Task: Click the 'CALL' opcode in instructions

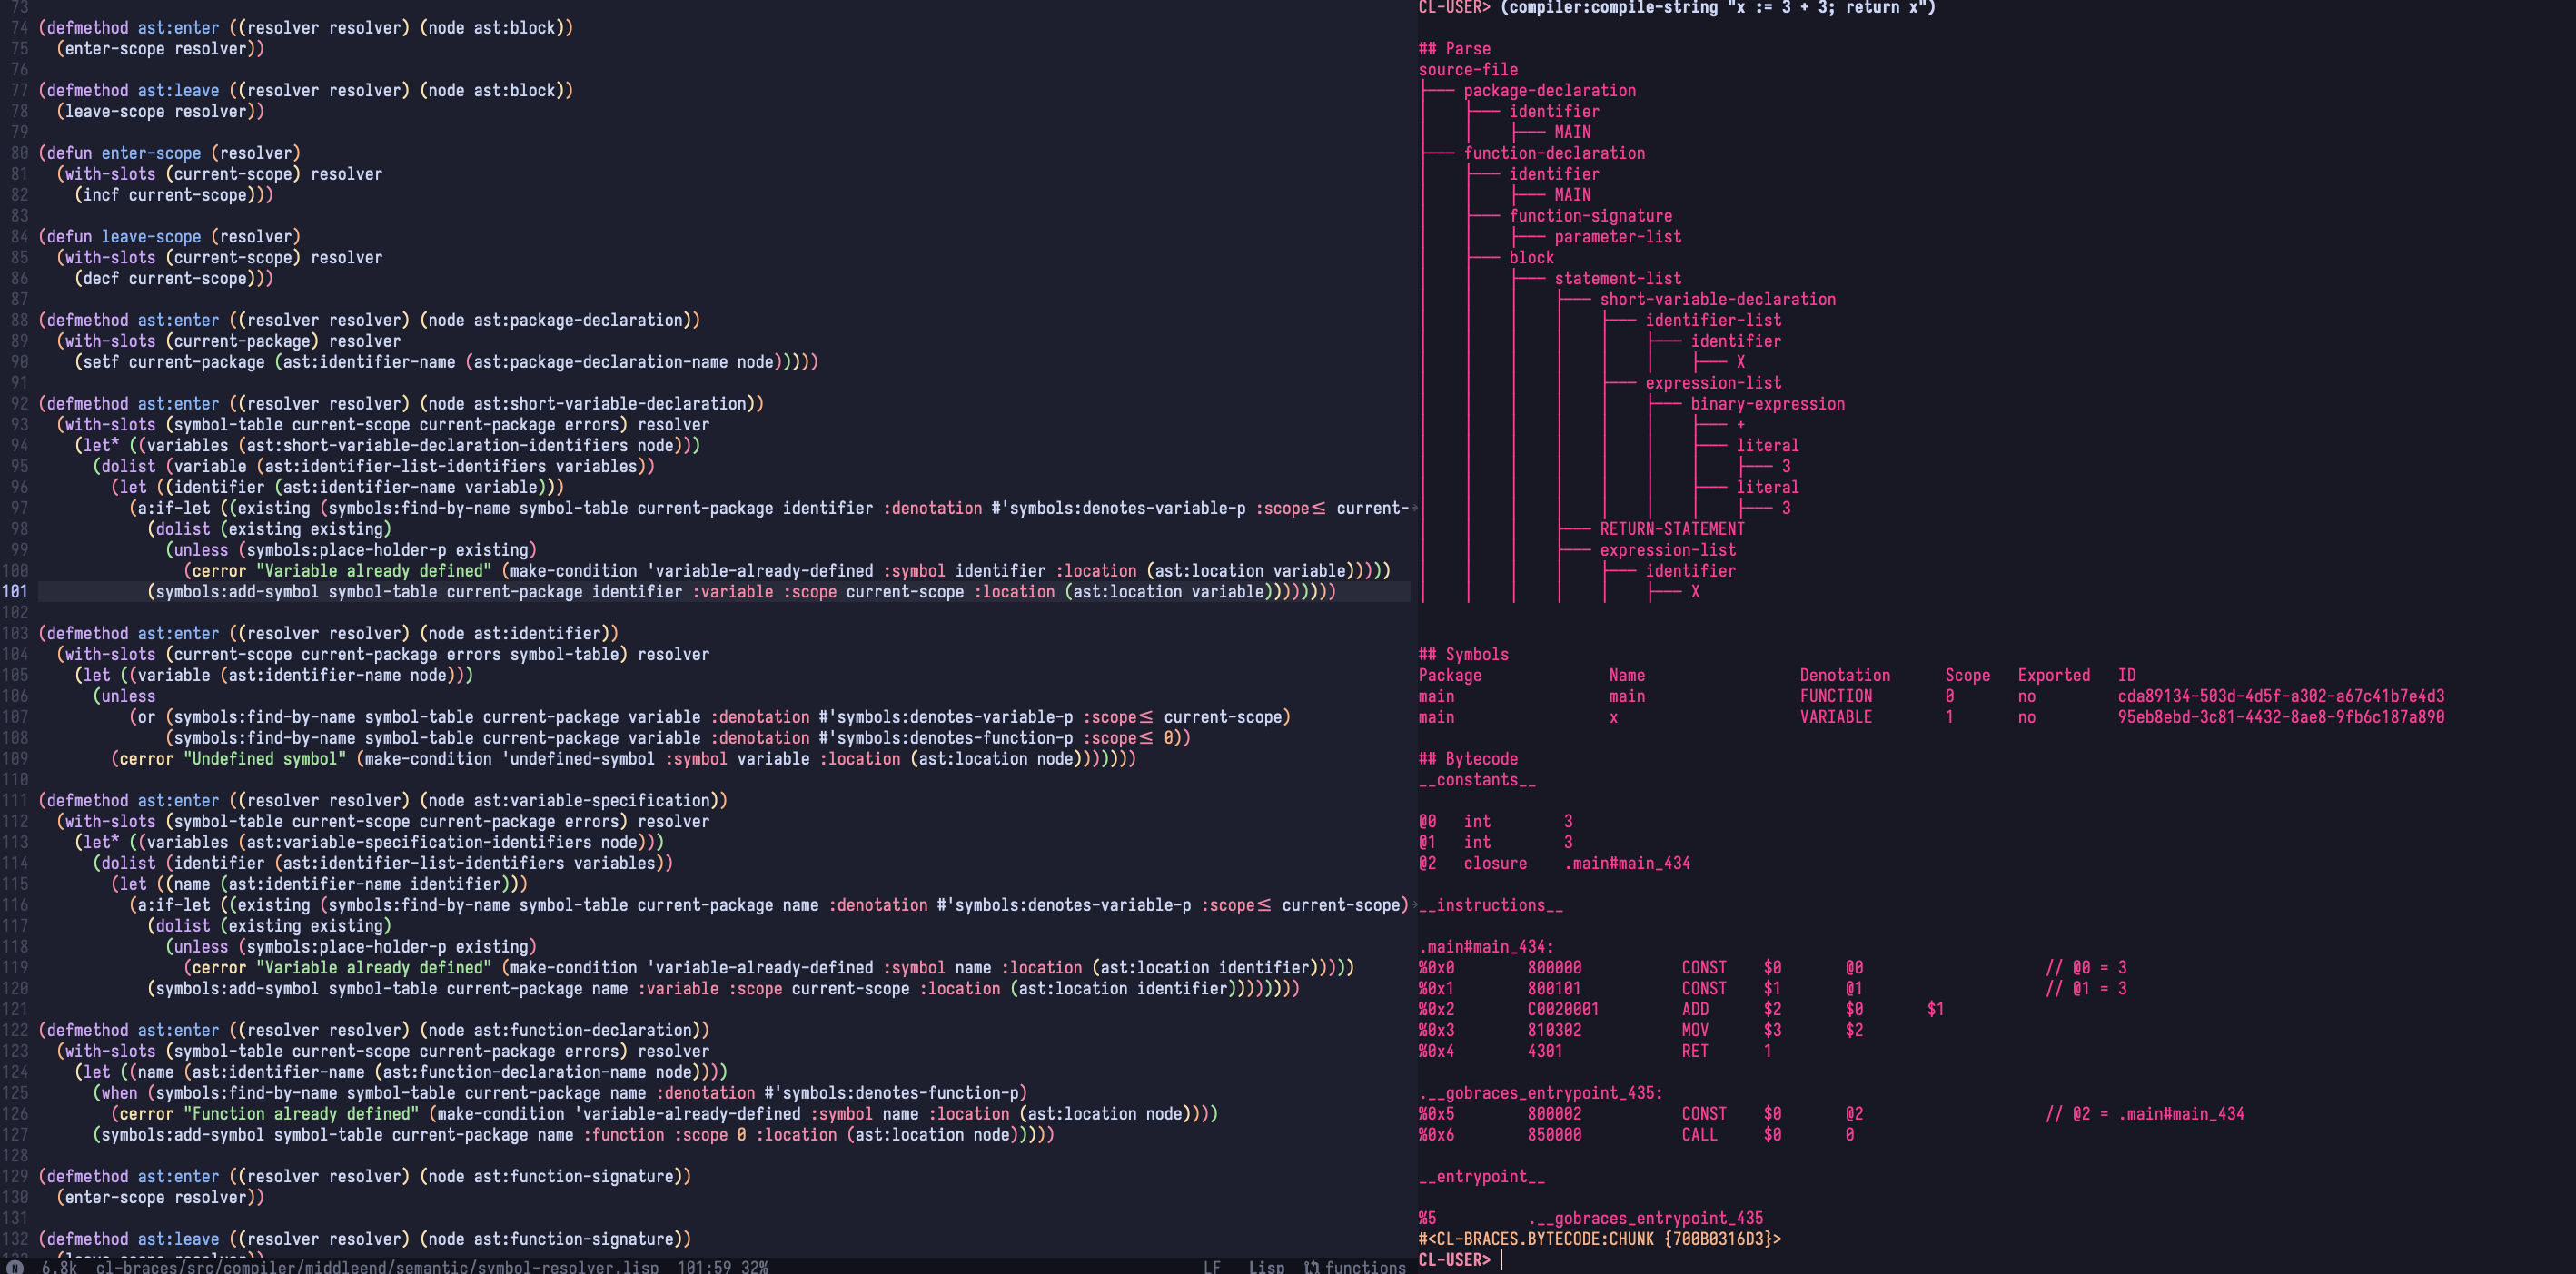Action: (x=1699, y=1134)
